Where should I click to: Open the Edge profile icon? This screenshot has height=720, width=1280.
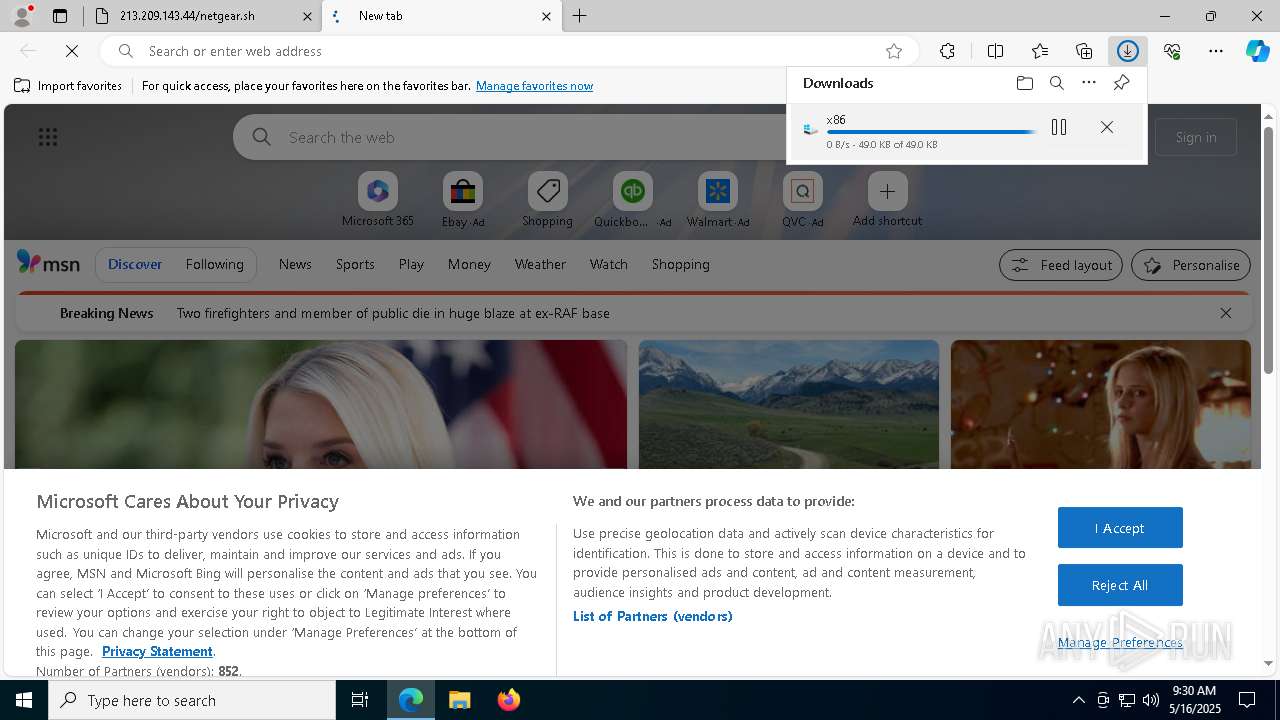[x=22, y=16]
